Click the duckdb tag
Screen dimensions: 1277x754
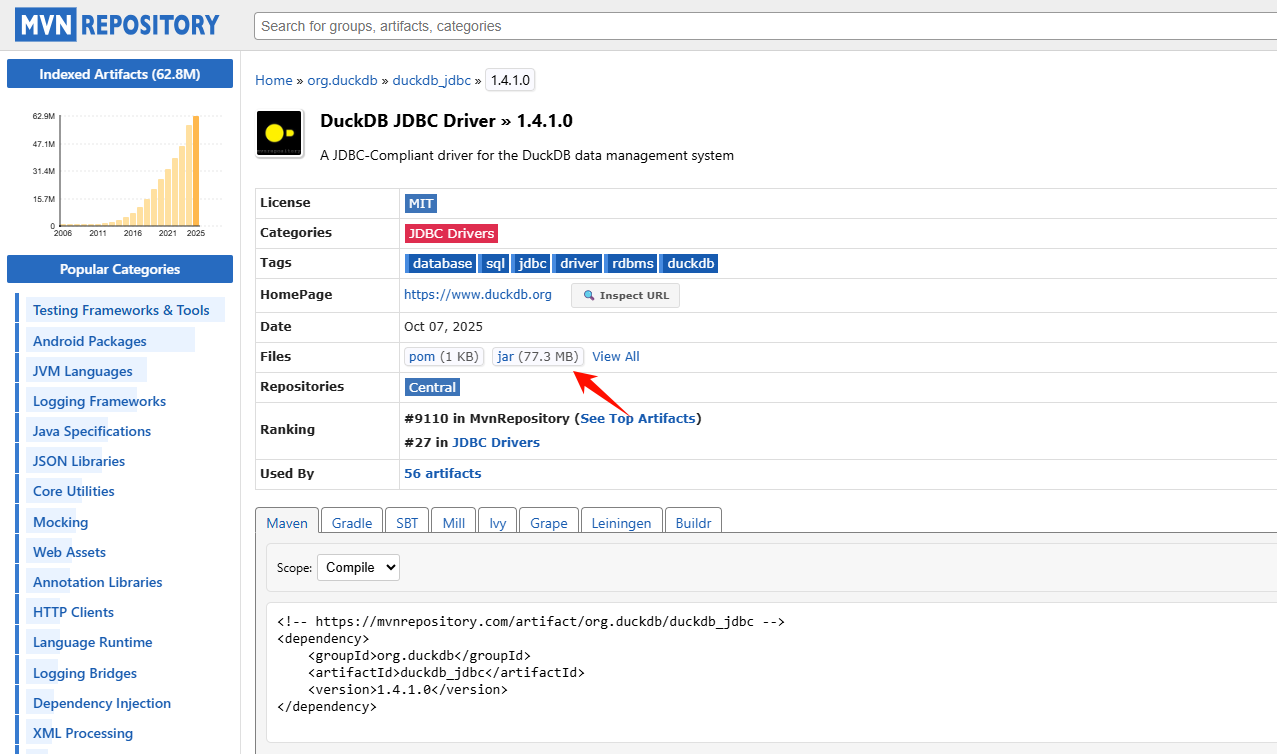pos(691,264)
